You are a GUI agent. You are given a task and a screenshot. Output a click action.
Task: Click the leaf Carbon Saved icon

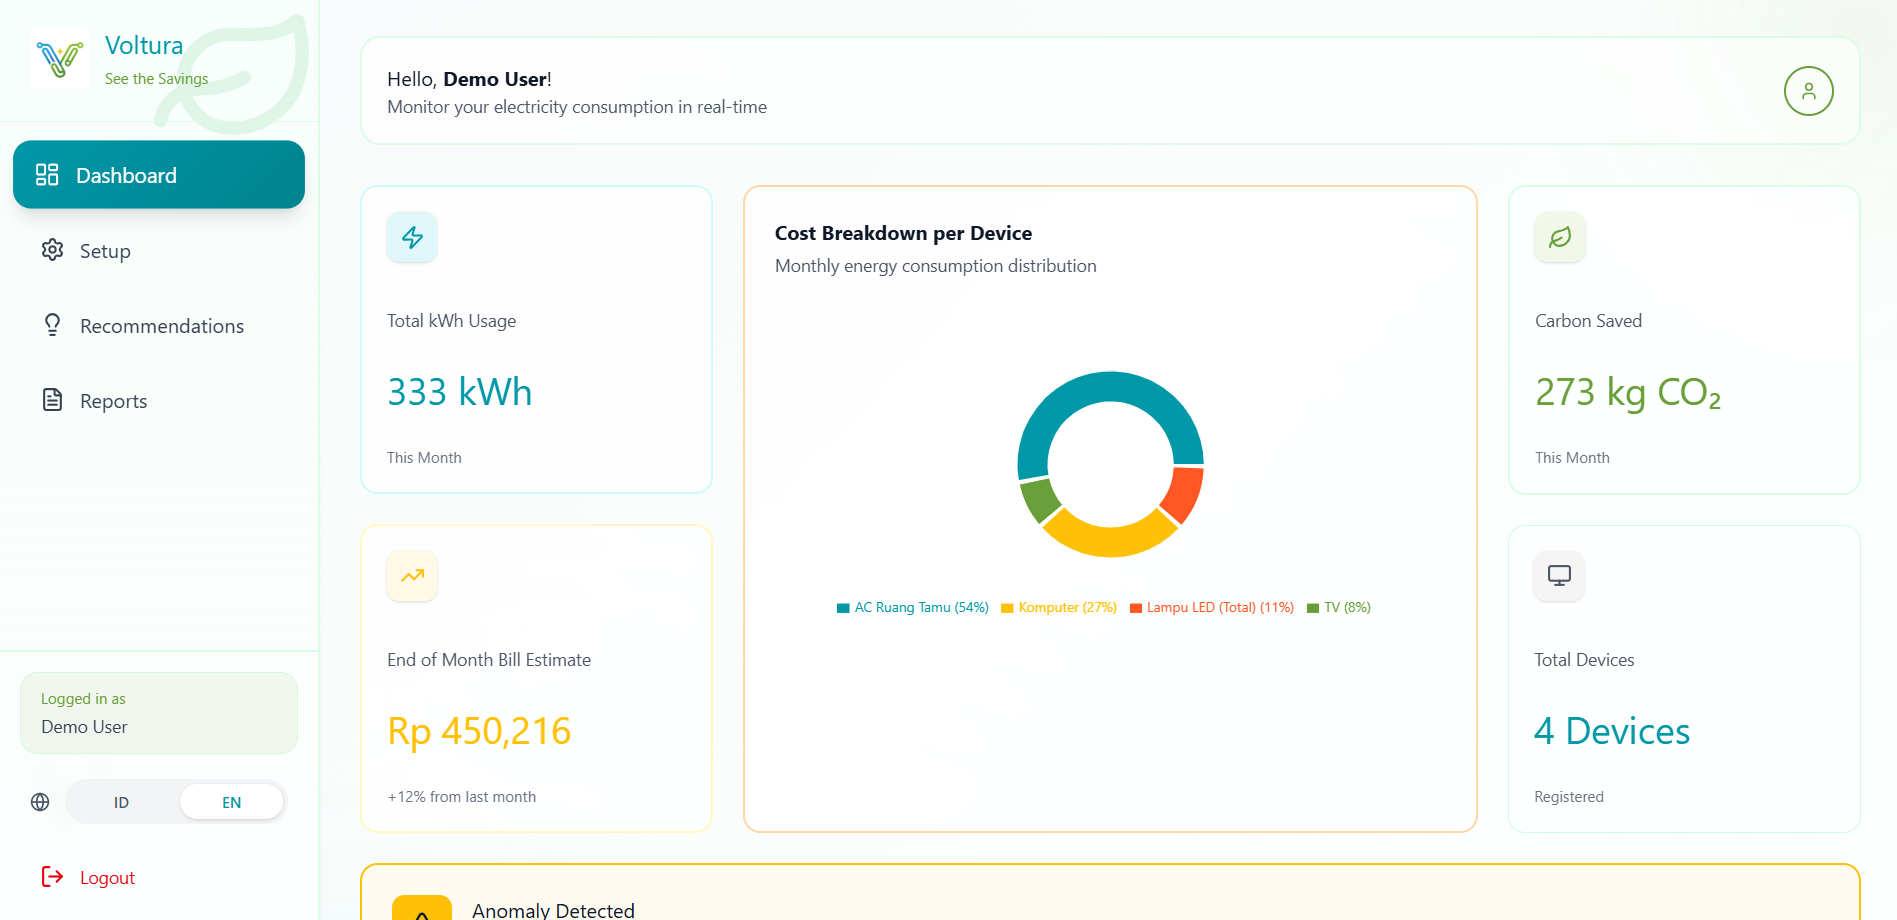point(1559,237)
